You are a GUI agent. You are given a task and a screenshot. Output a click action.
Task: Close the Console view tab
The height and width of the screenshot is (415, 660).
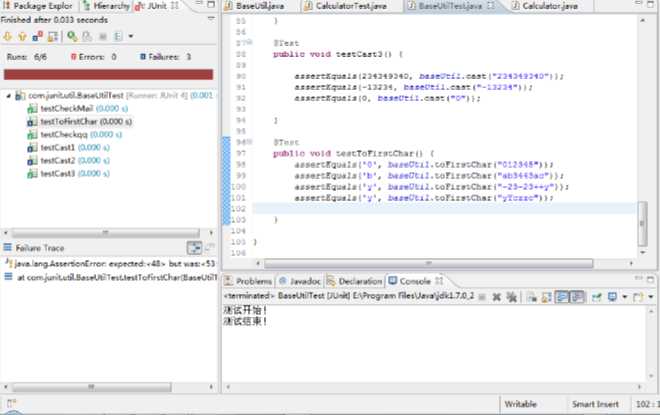coord(439,280)
